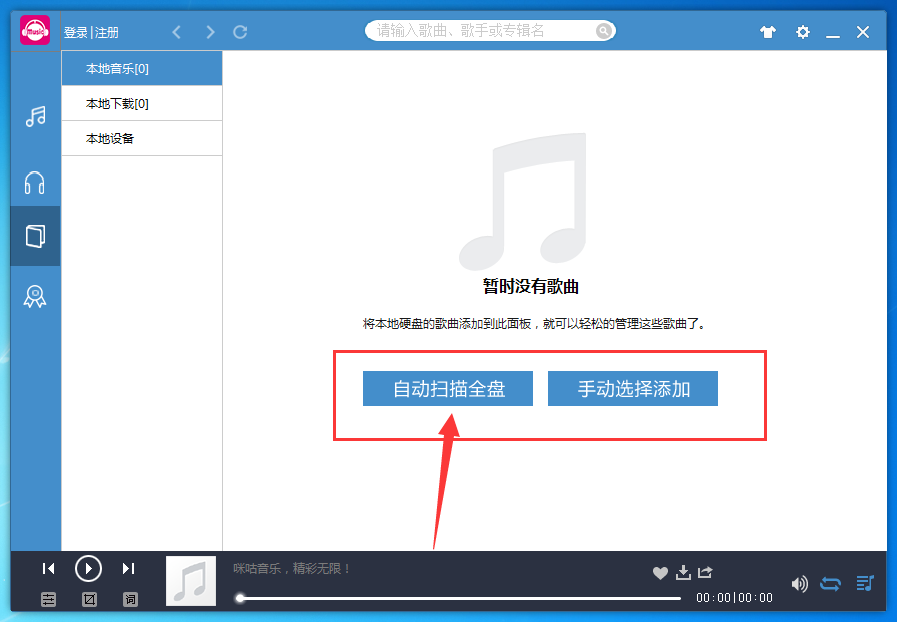Viewport: 897px width, 622px height.
Task: Click the badge icon at sidebar bottom
Action: tap(34, 296)
